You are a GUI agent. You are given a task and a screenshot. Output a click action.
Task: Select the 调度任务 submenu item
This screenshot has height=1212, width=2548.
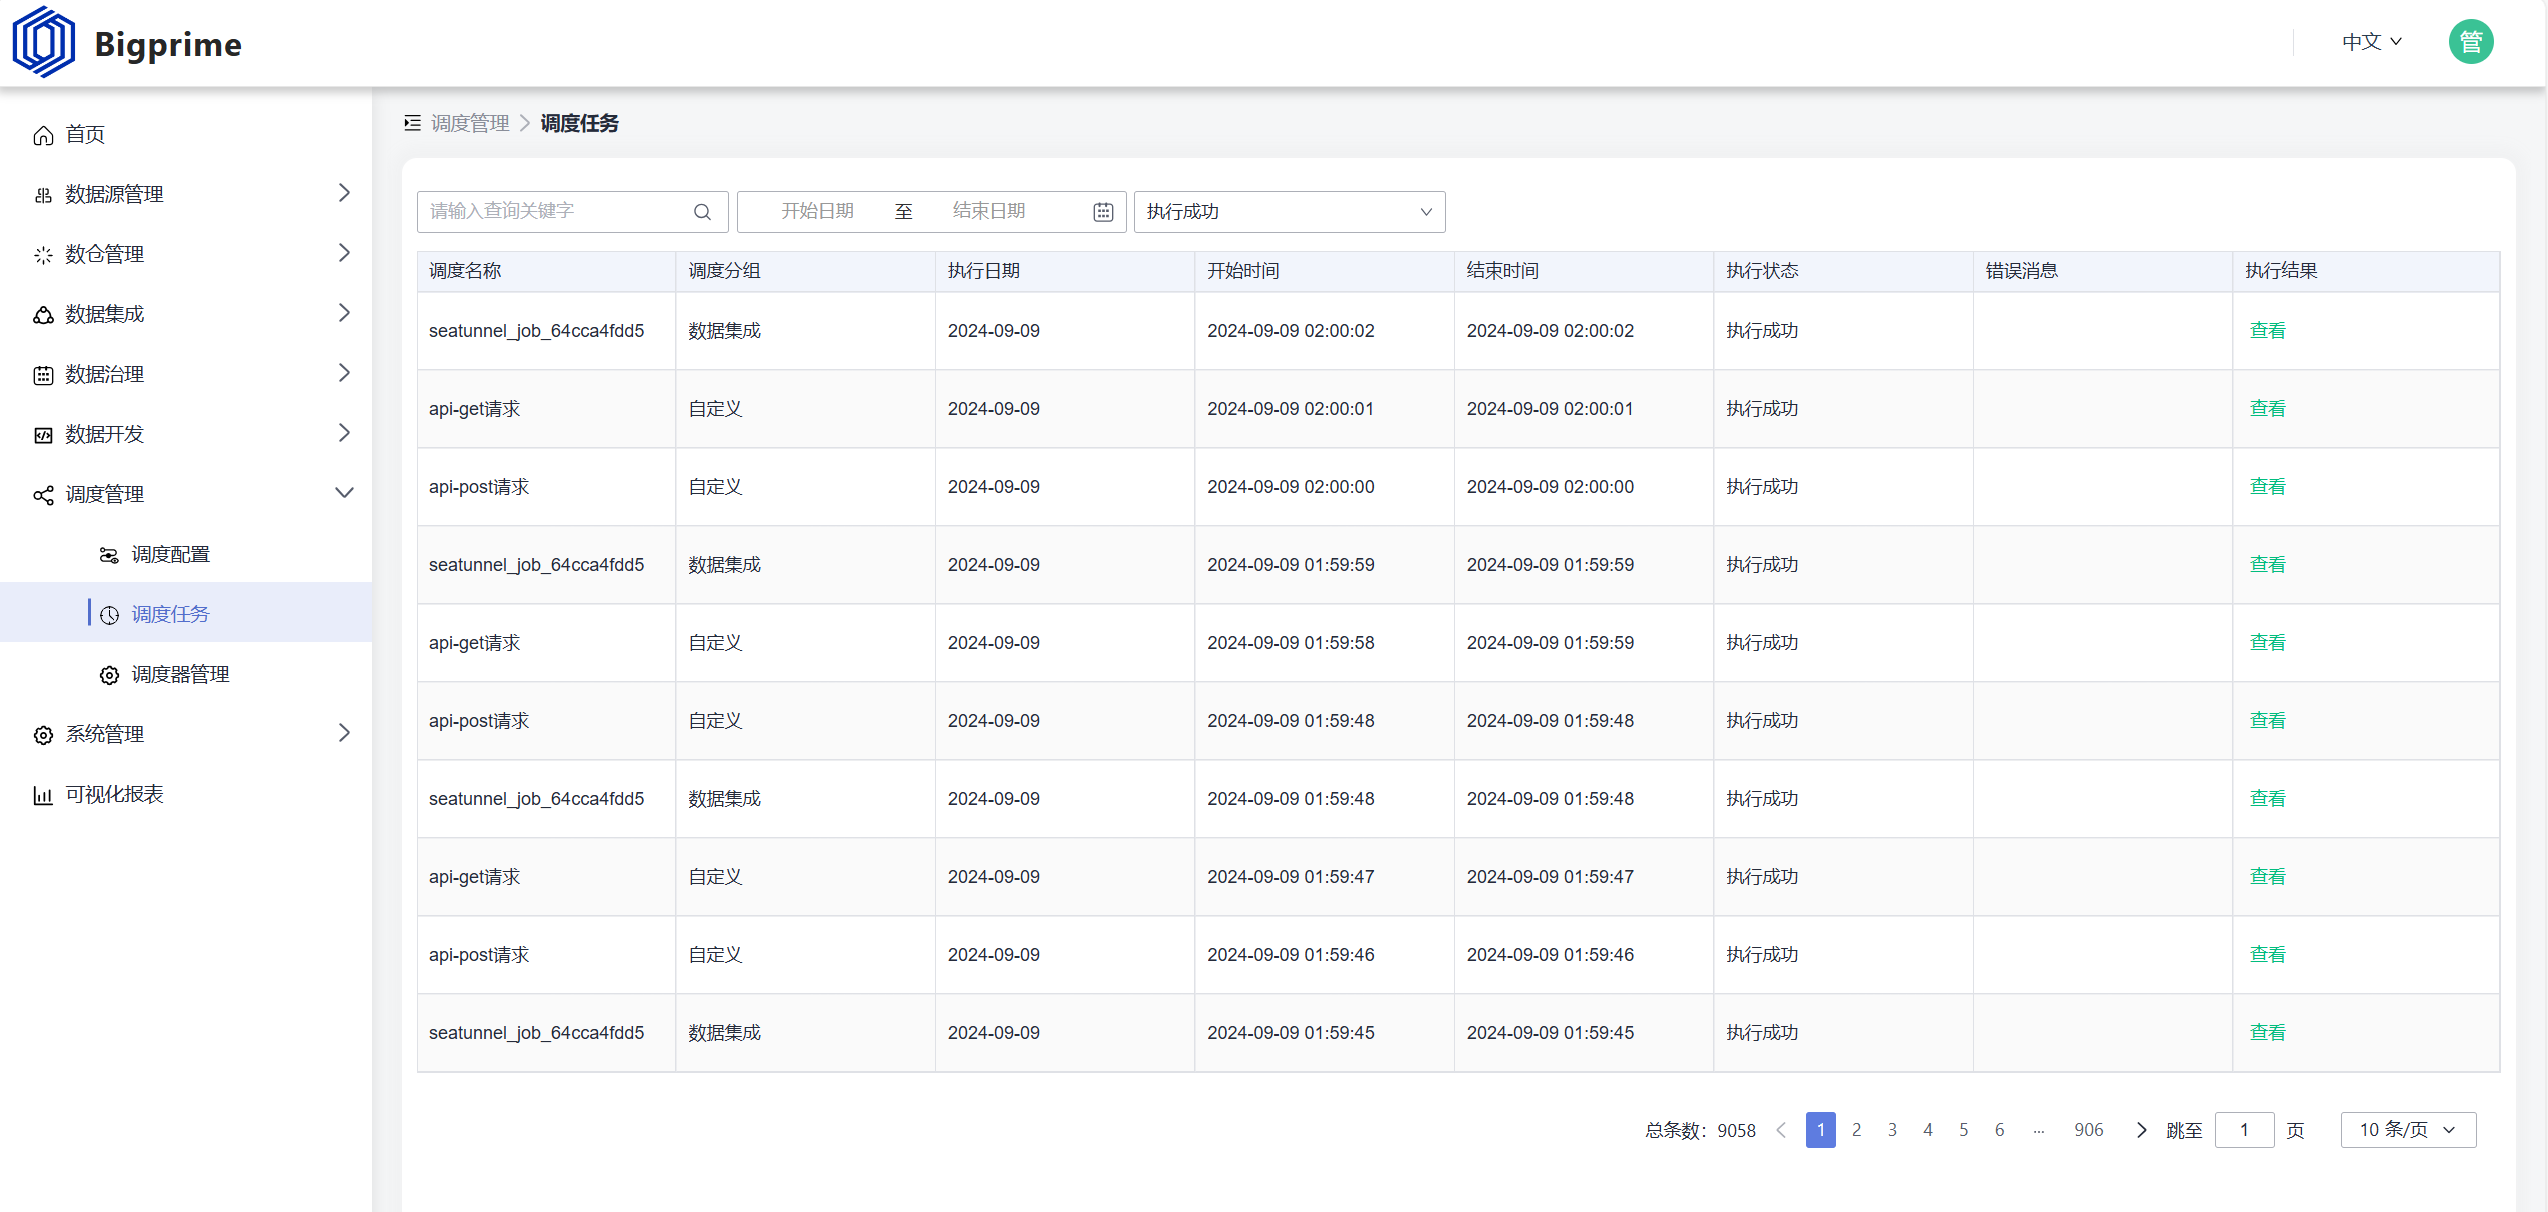[186, 613]
